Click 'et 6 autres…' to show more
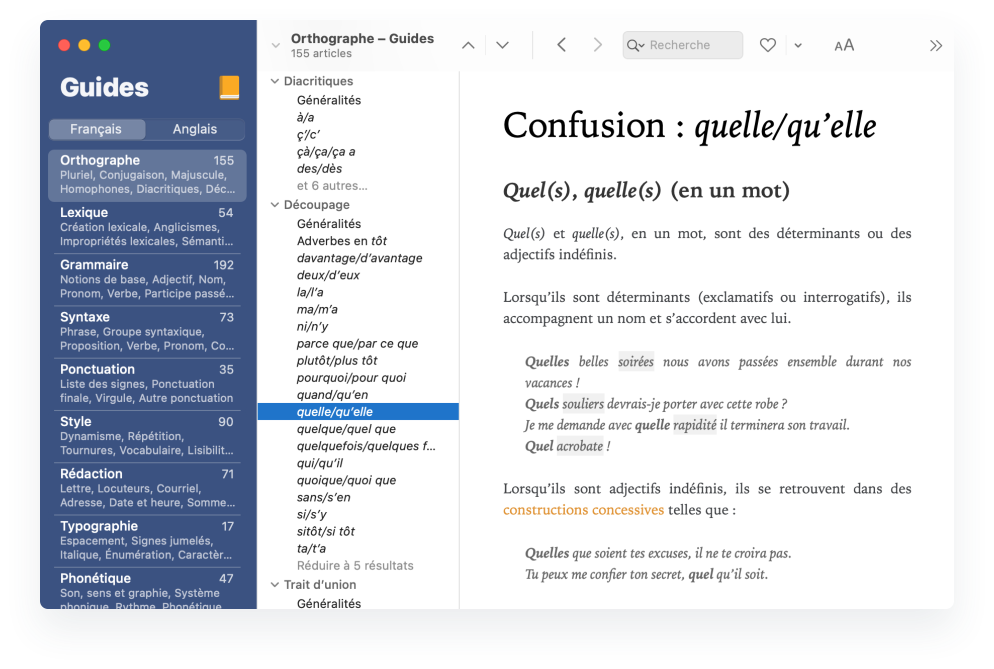 332,186
